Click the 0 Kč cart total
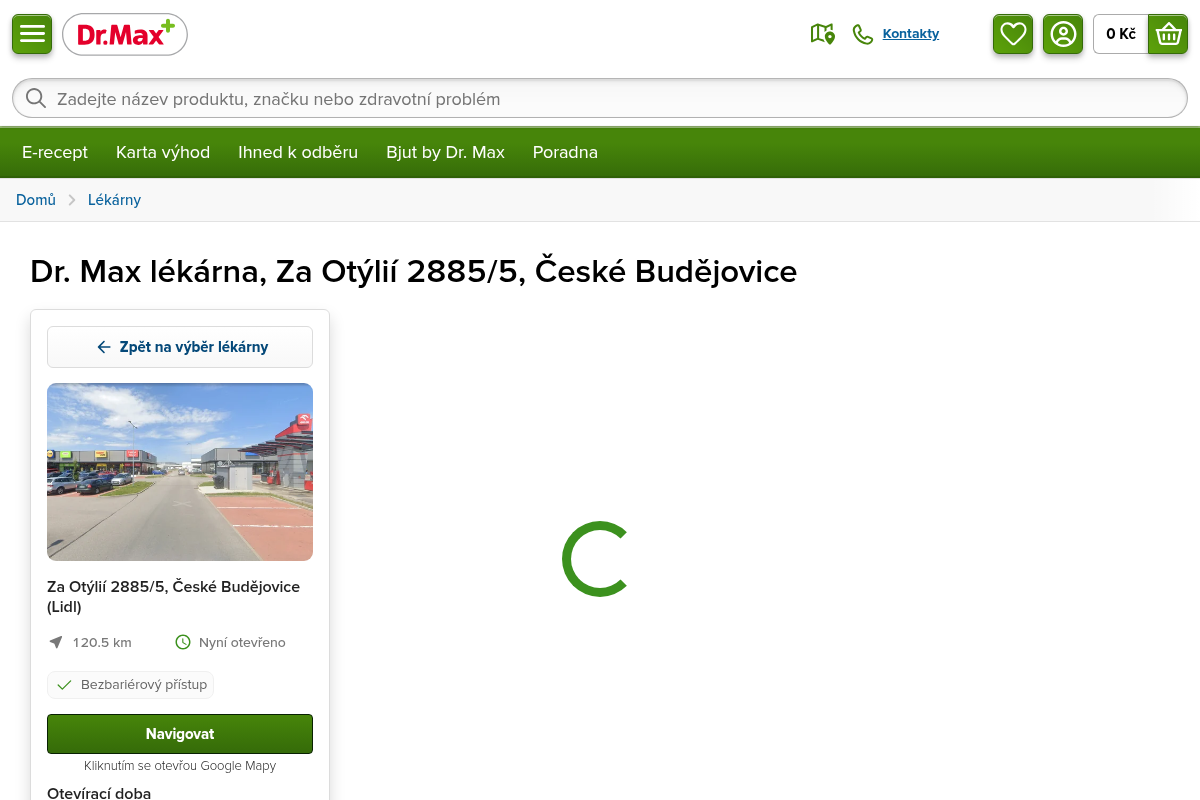1200x800 pixels. coord(1121,34)
